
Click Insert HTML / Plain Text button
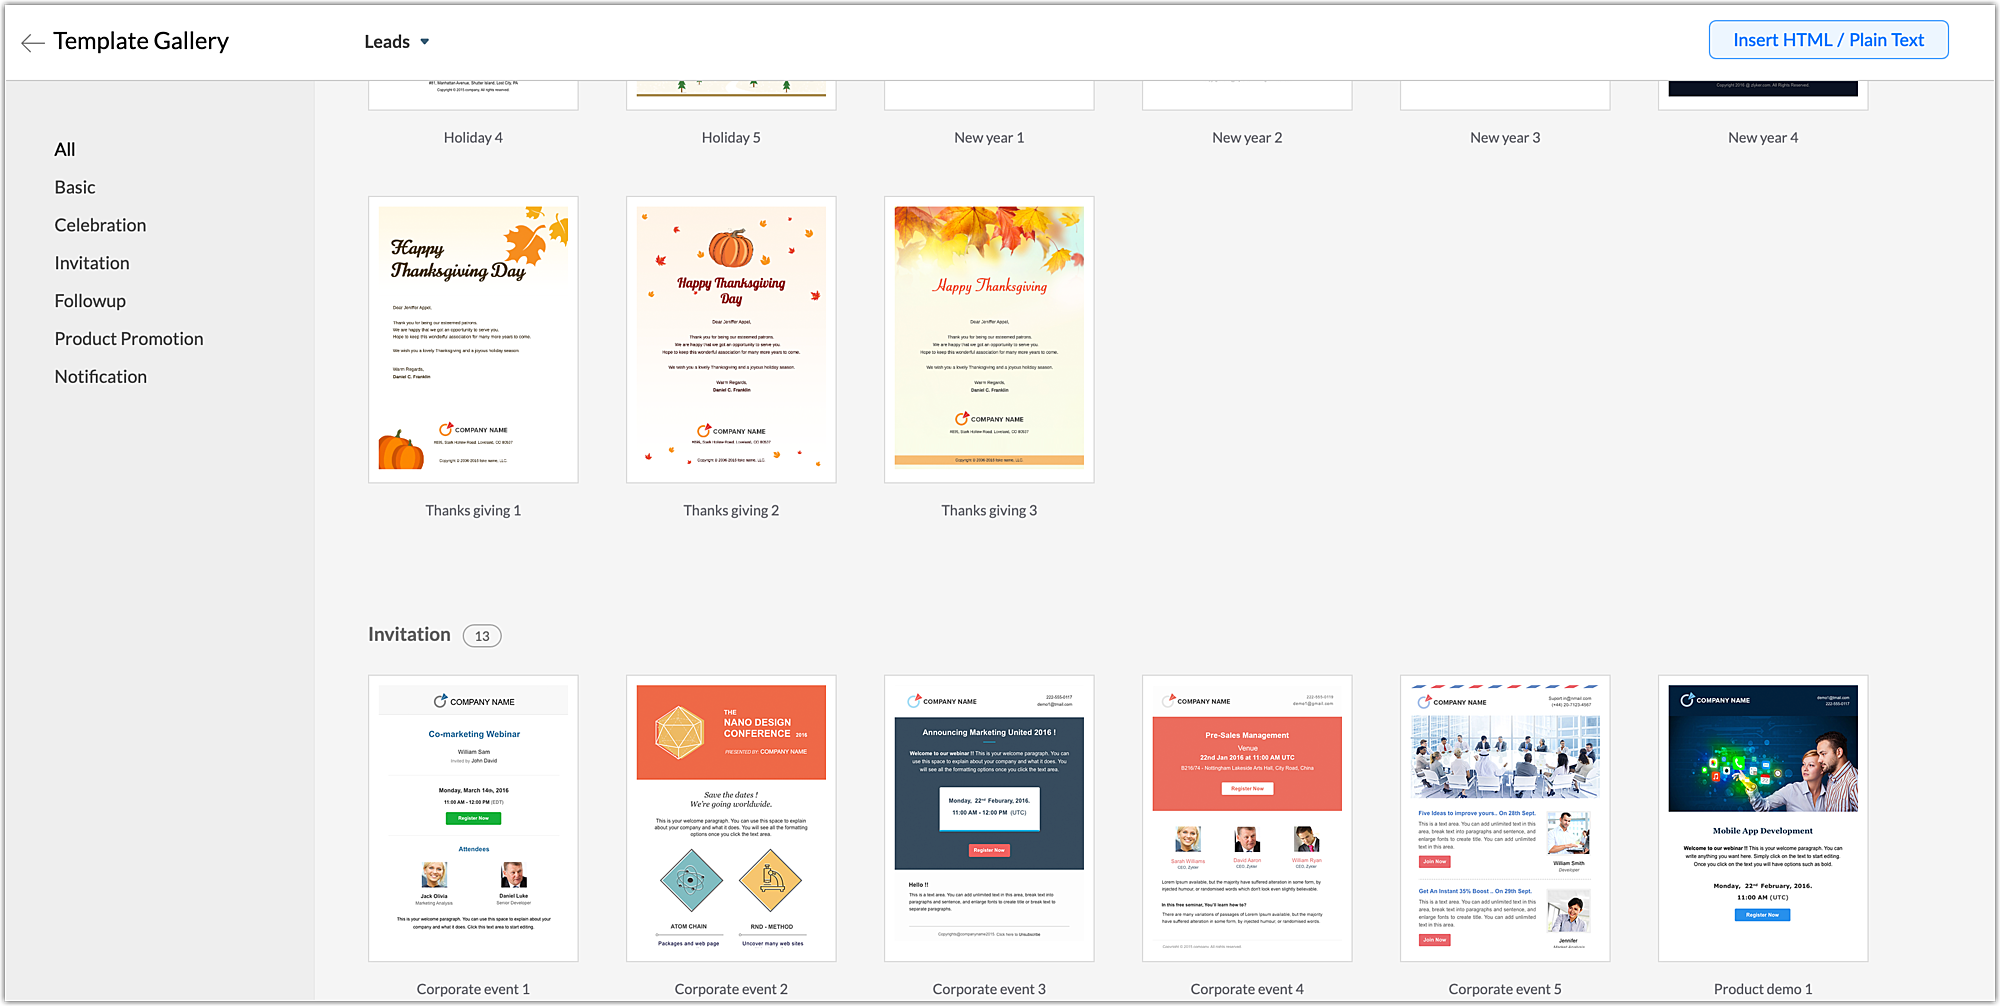coord(1827,40)
